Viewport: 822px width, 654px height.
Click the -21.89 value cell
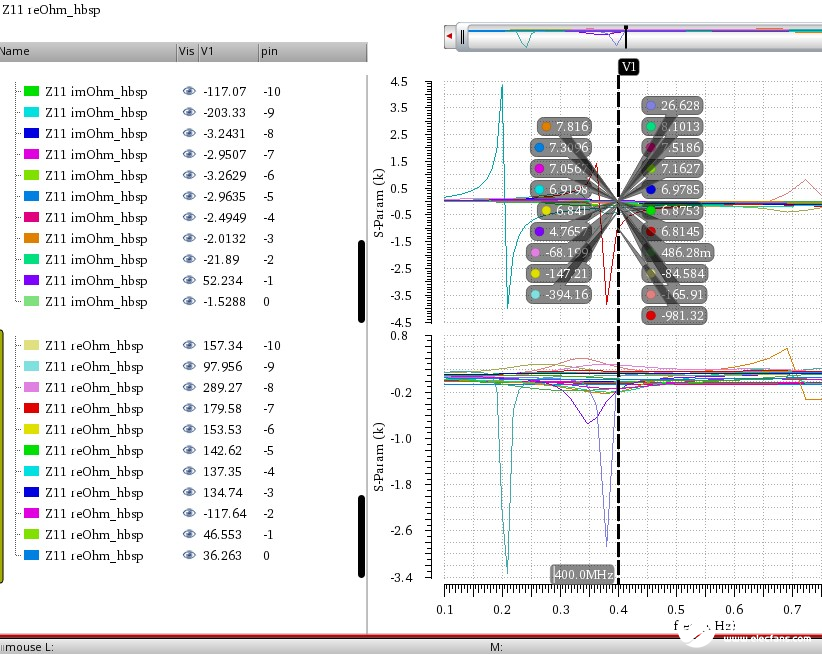221,259
